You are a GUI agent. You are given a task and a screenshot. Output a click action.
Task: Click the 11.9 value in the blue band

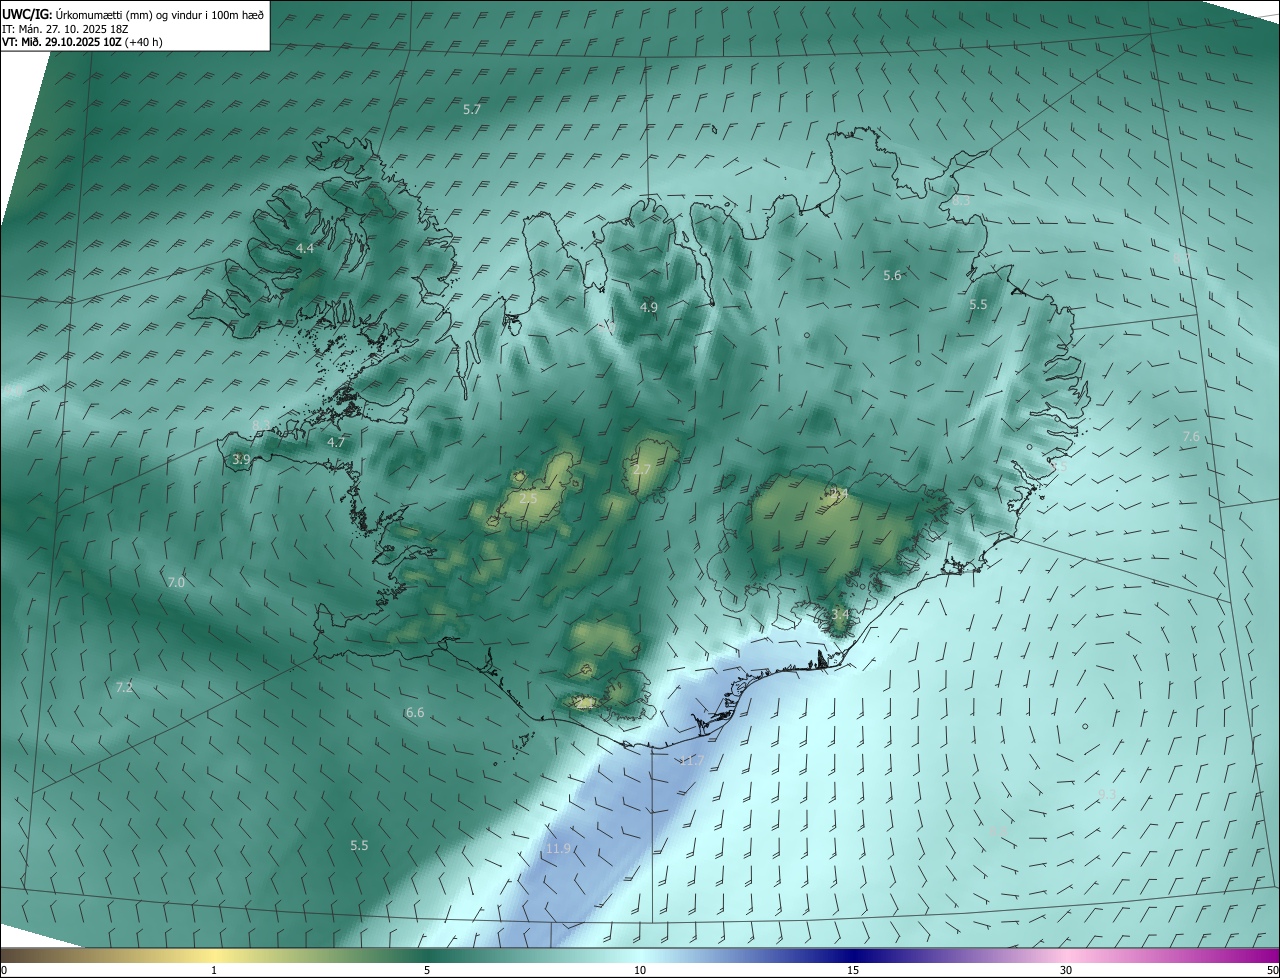pos(558,849)
